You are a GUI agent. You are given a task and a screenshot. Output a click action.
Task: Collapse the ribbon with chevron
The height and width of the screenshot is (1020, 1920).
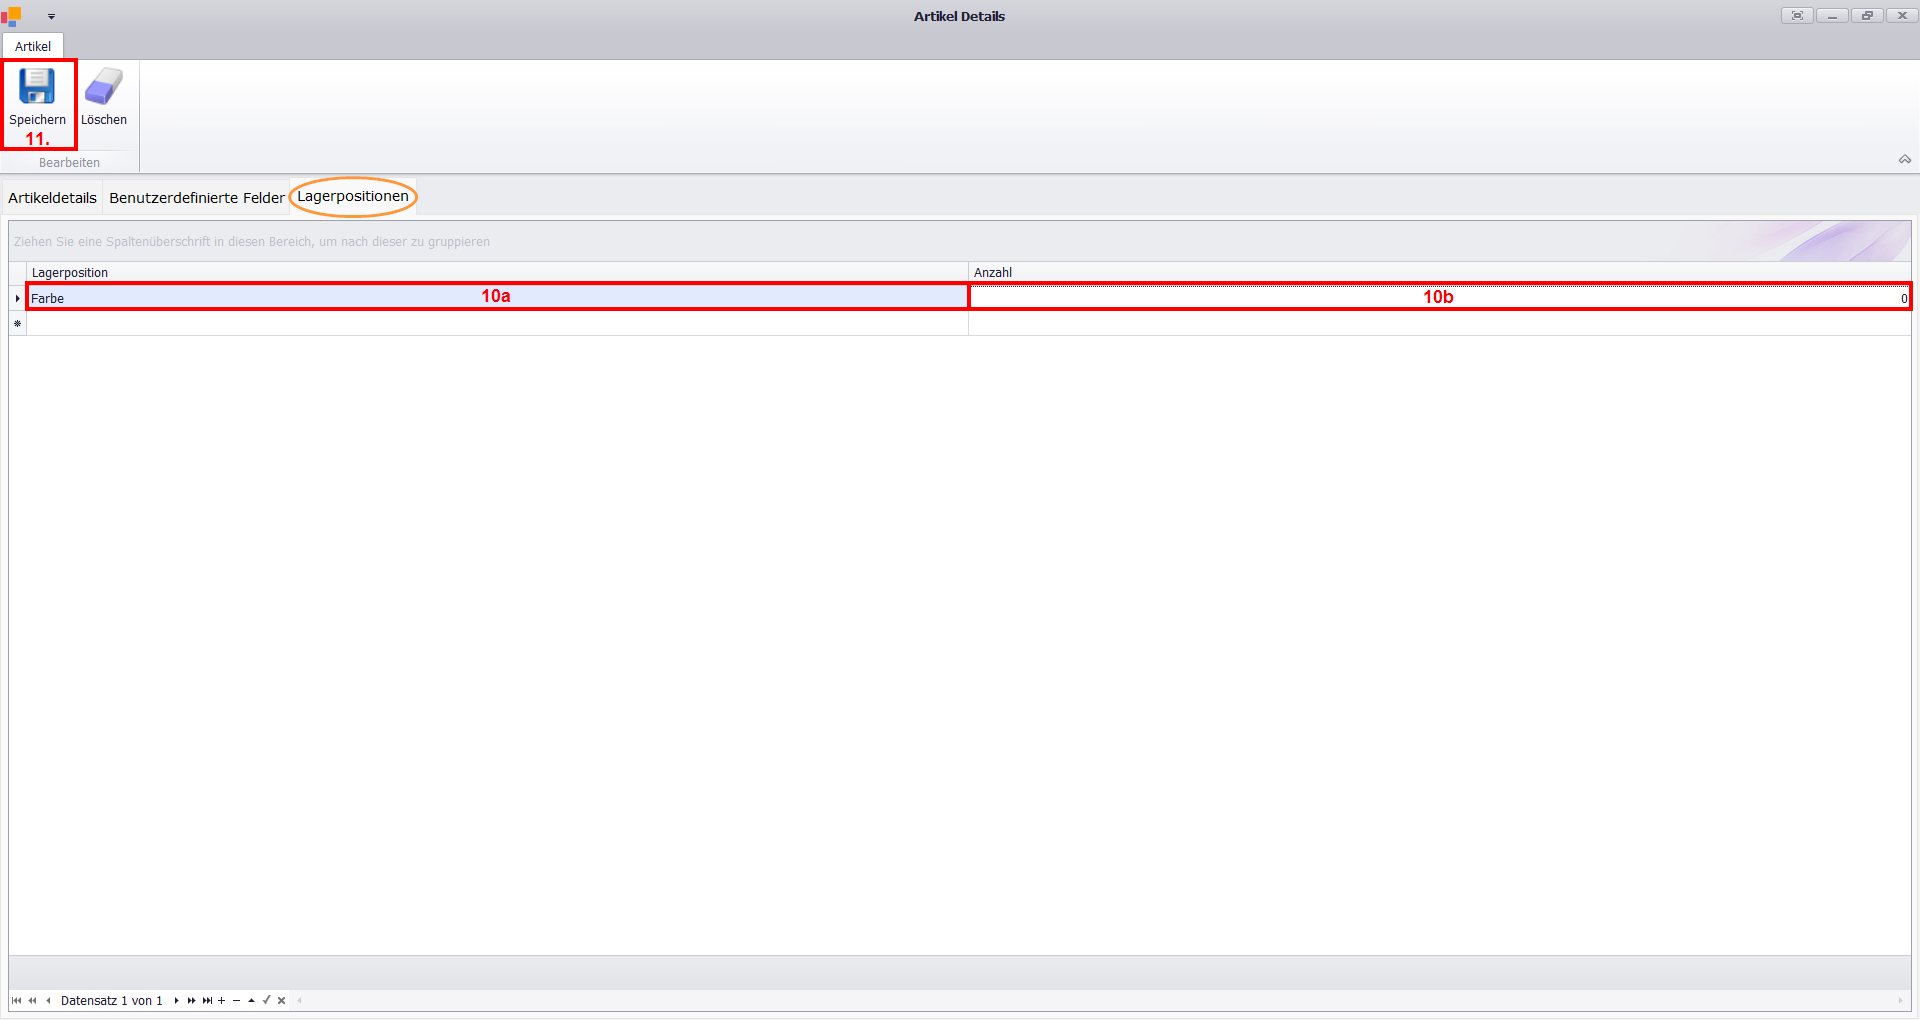click(1904, 160)
